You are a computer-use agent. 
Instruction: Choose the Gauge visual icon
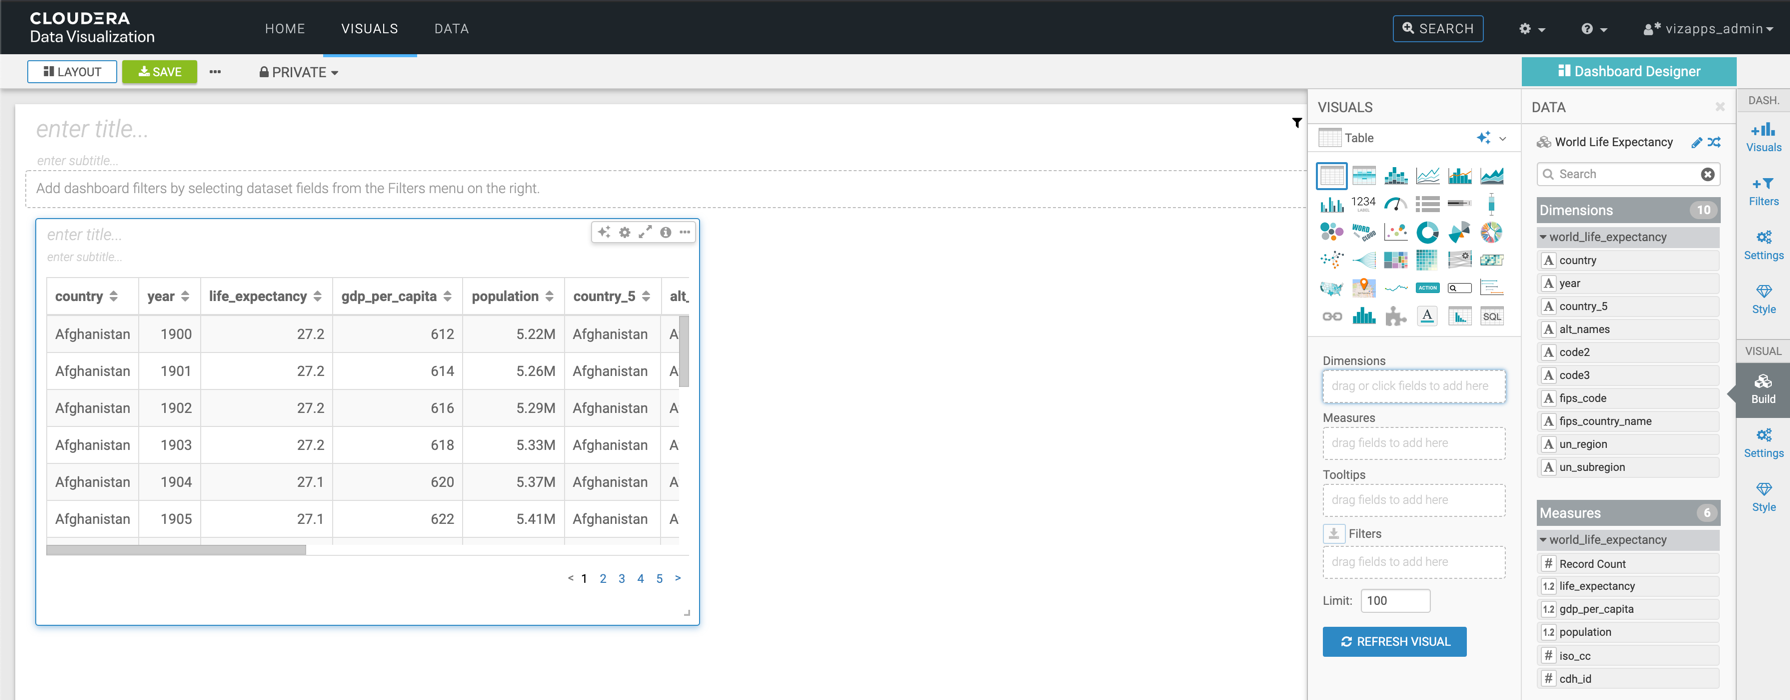[1395, 204]
